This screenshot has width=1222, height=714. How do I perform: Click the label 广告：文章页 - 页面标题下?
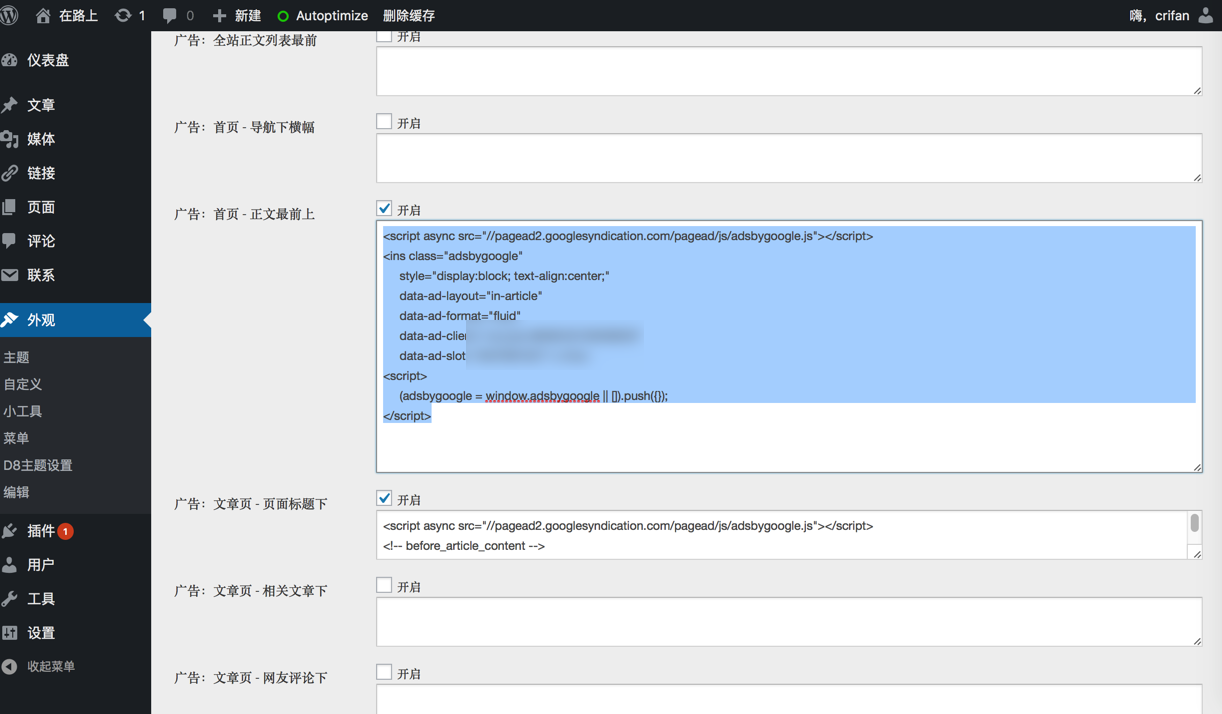click(251, 504)
